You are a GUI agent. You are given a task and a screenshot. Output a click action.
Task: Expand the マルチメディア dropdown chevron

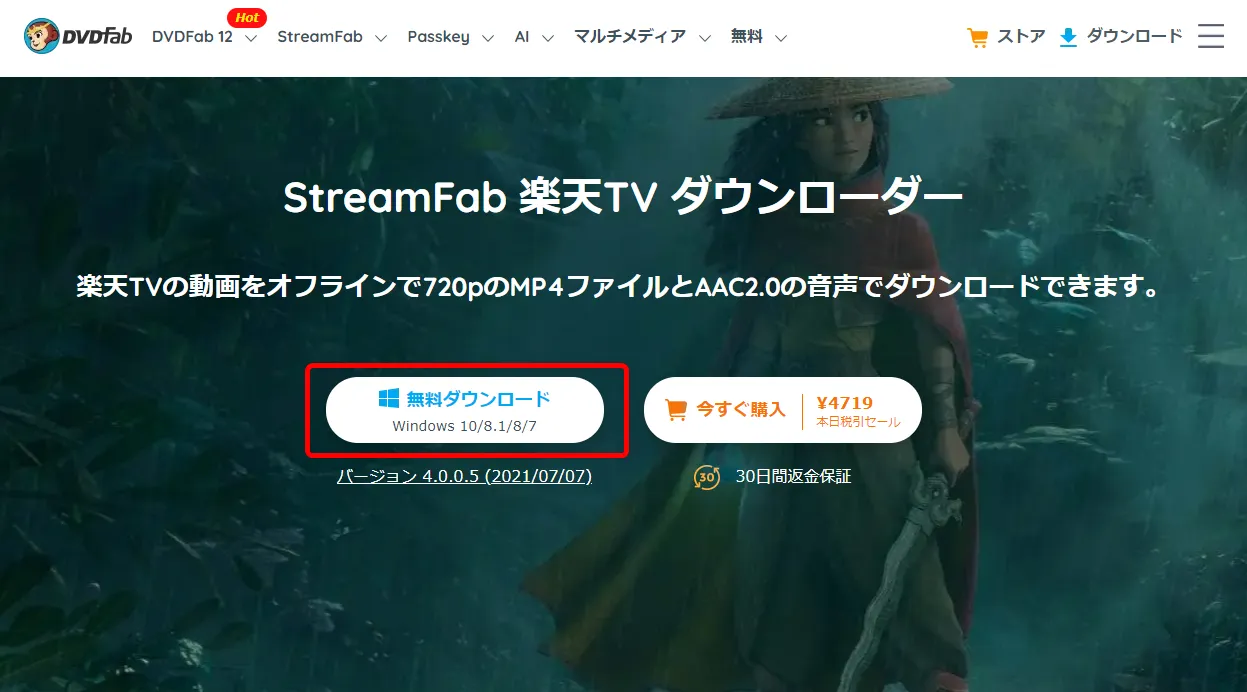pos(705,38)
